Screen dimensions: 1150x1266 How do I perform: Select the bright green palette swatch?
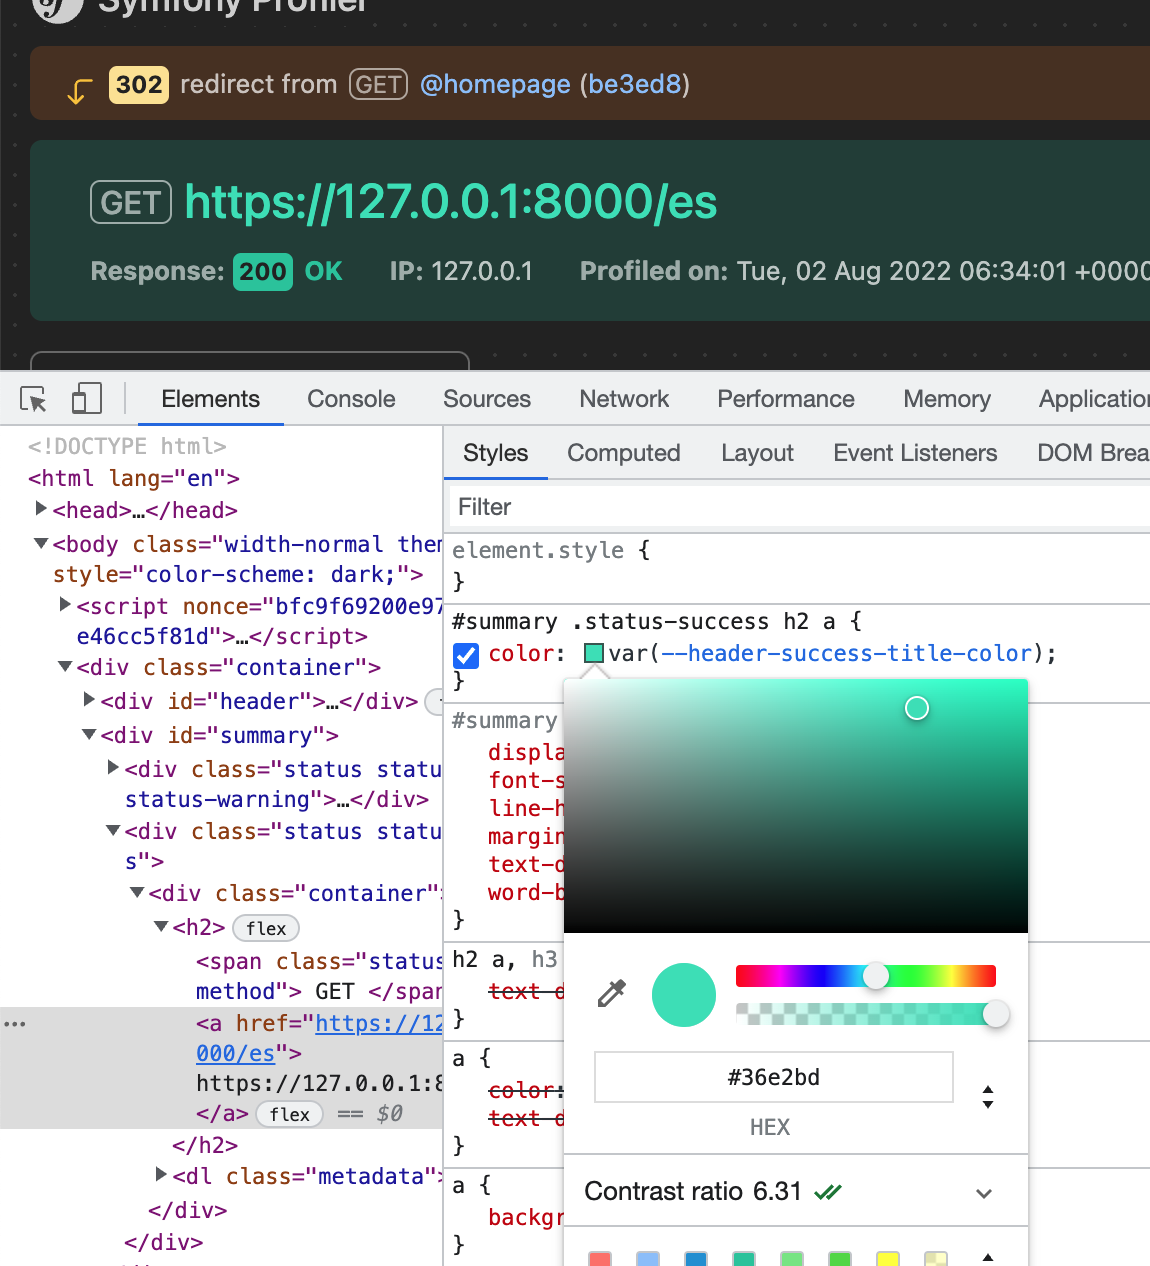[x=840, y=1258]
